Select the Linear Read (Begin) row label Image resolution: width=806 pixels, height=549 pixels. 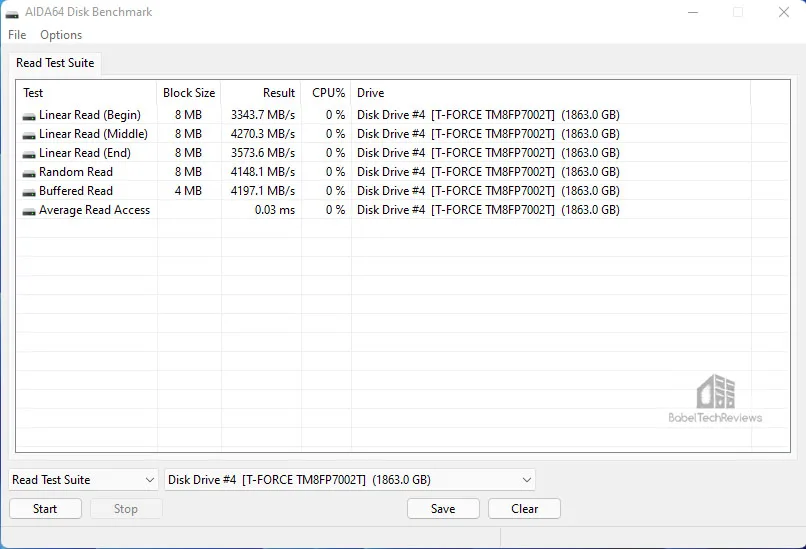coord(90,115)
